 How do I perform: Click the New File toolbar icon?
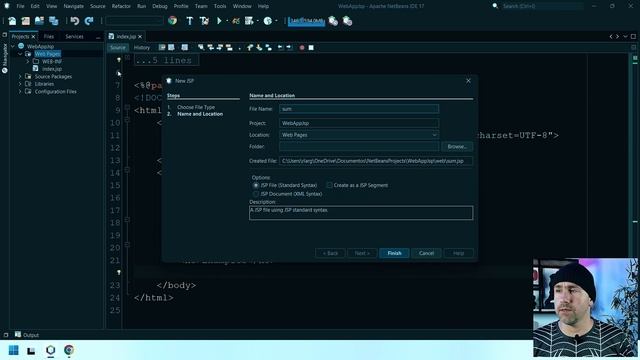click(x=12, y=21)
